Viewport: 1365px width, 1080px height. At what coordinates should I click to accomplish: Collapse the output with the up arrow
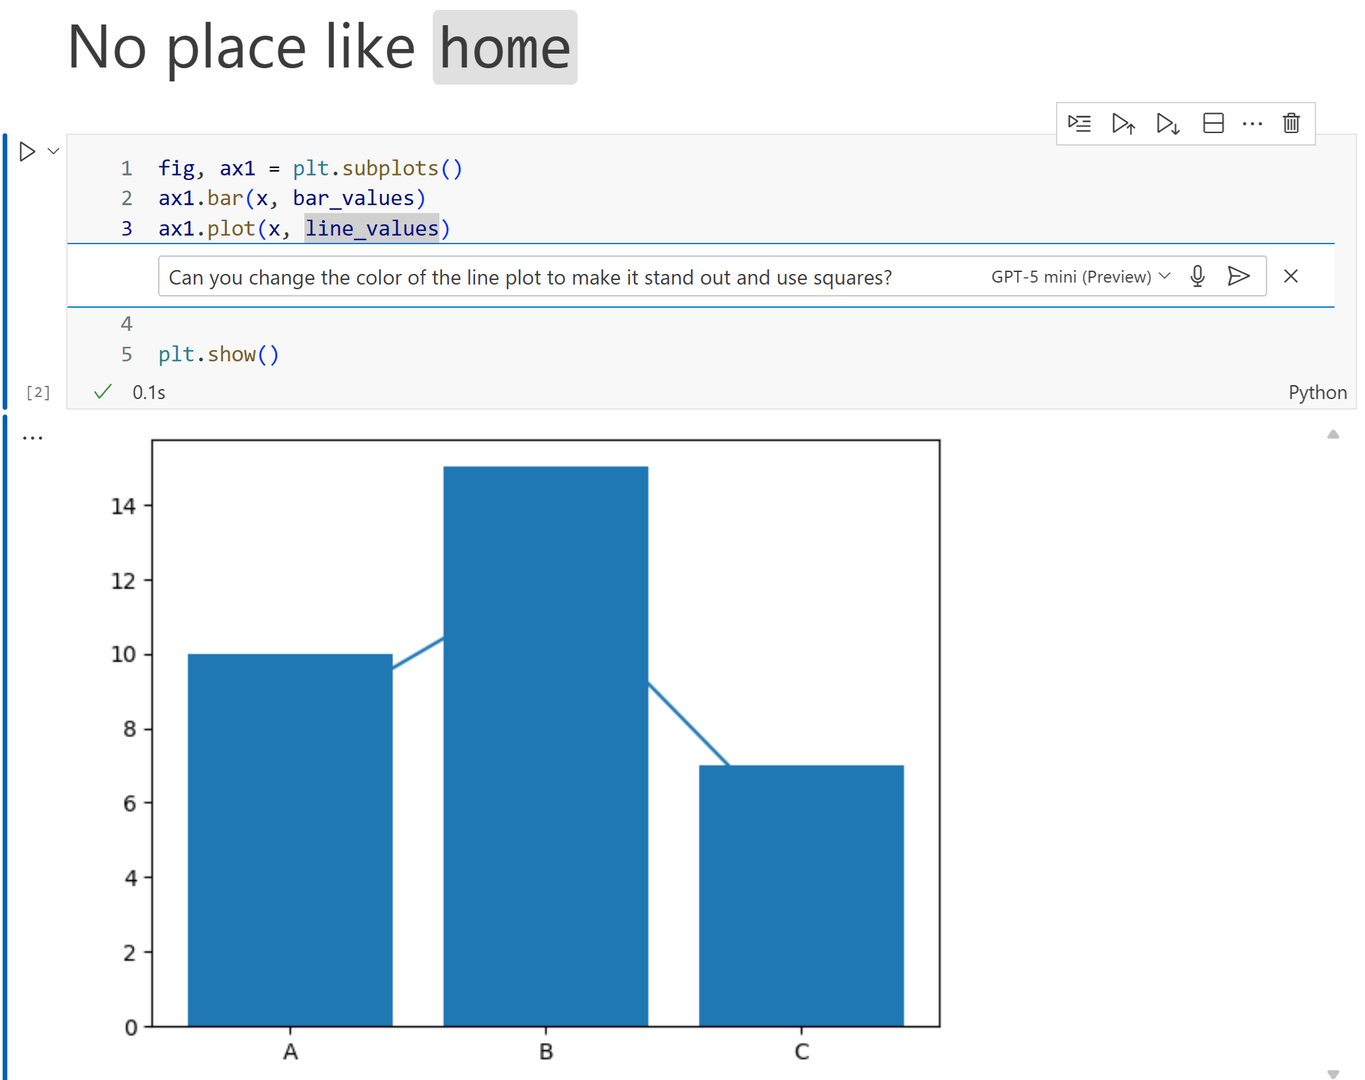[1333, 433]
